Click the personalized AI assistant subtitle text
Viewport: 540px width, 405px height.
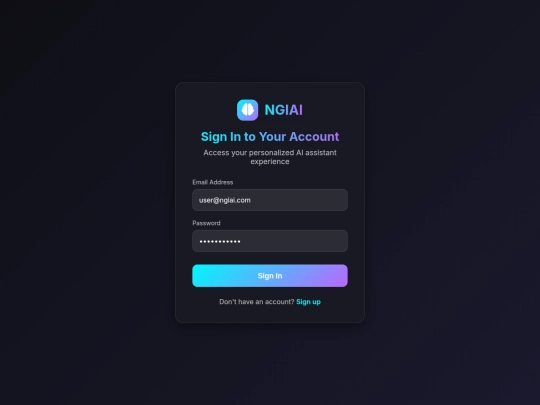(x=270, y=157)
